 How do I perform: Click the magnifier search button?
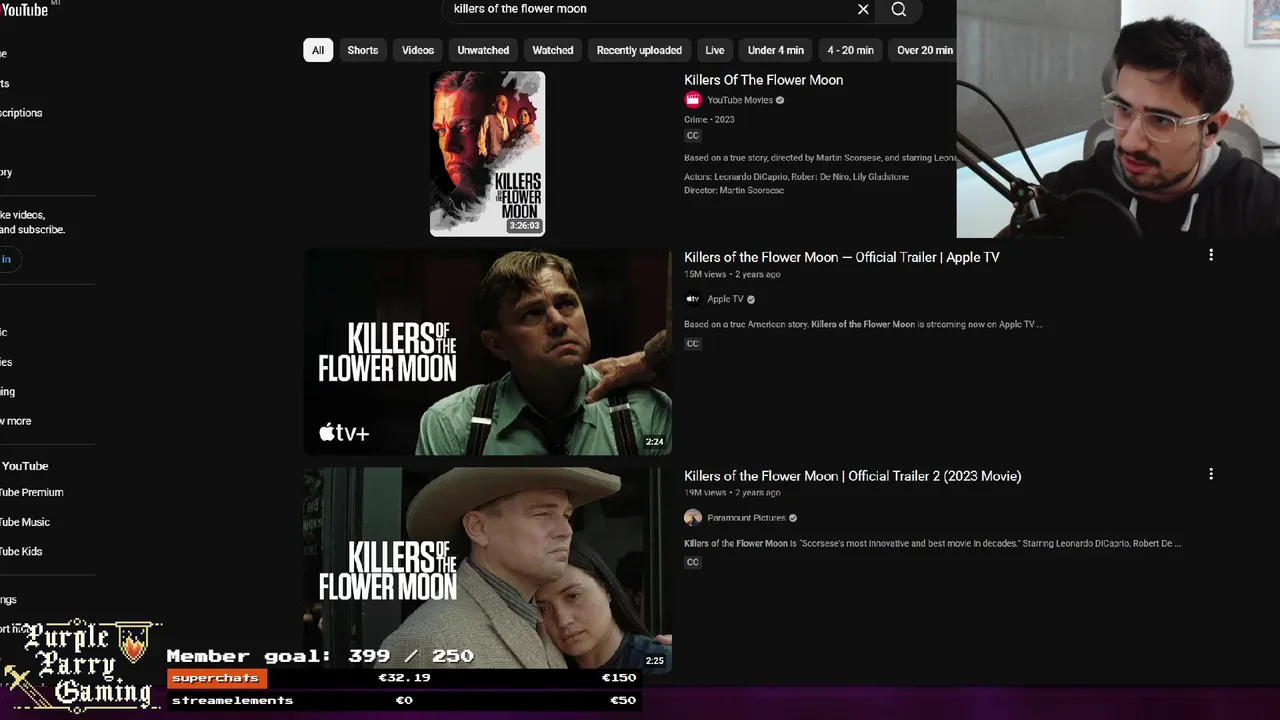[899, 9]
